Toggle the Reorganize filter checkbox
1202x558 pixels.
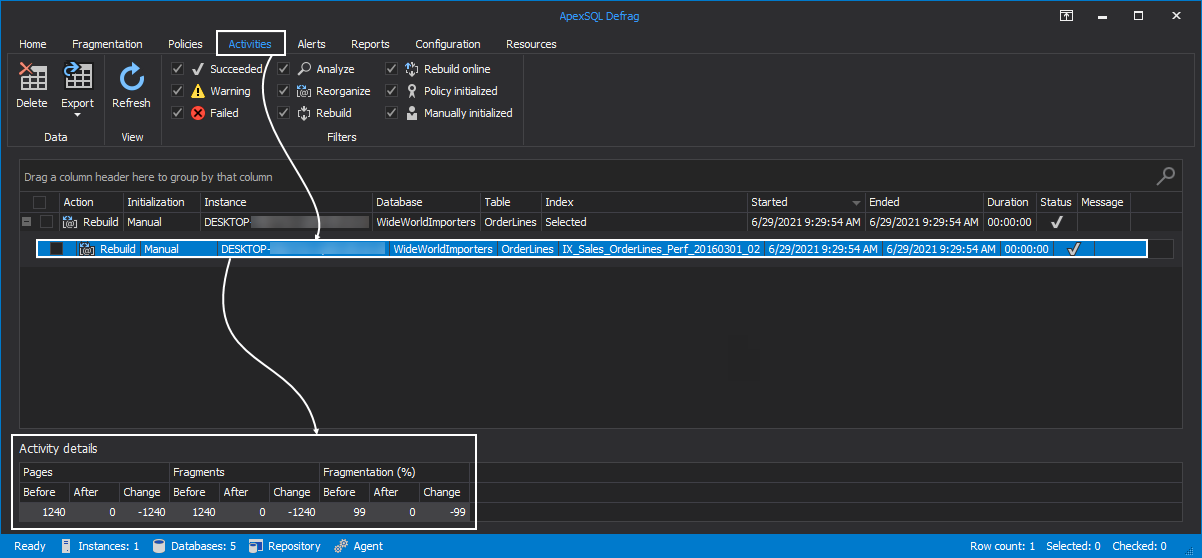pyautogui.click(x=284, y=91)
